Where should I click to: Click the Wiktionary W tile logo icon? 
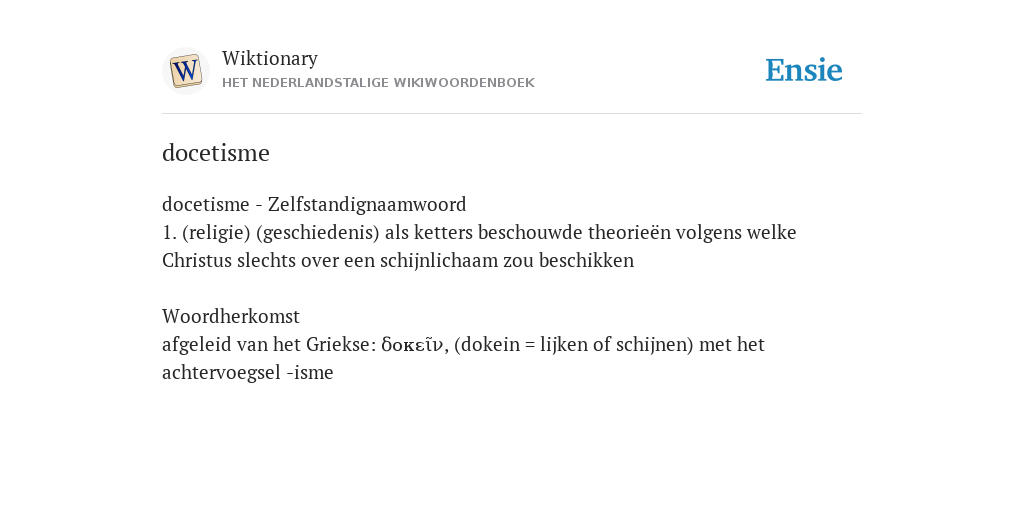coord(185,71)
